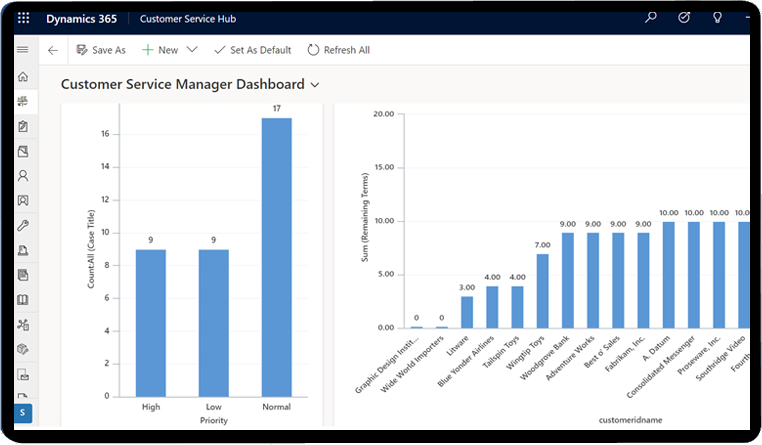Click the 'Normal' category label

pos(277,407)
